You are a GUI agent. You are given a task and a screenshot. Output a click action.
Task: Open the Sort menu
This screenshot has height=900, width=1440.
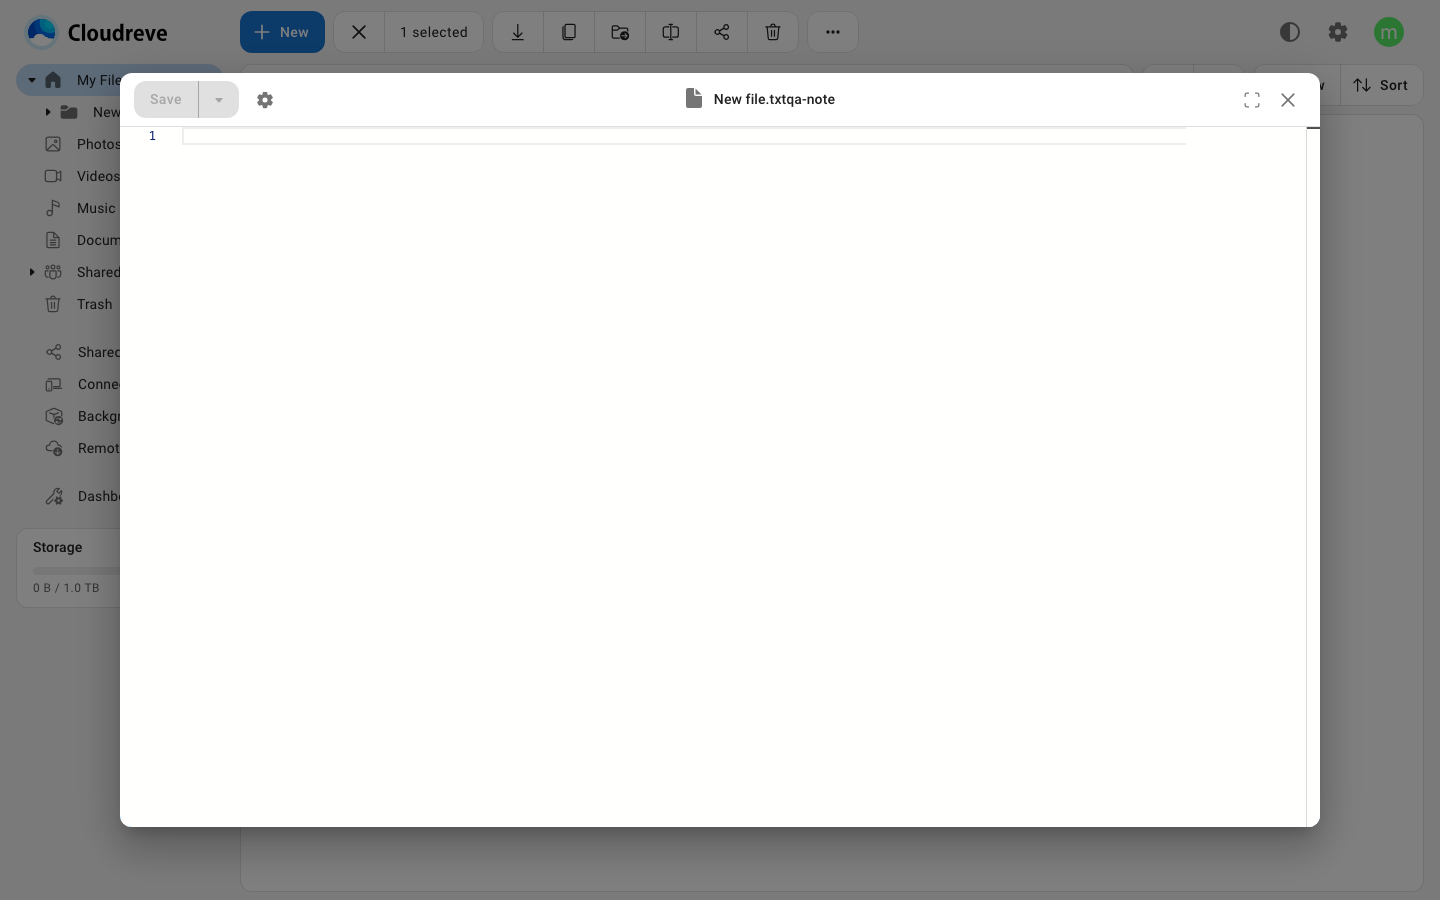1381,85
